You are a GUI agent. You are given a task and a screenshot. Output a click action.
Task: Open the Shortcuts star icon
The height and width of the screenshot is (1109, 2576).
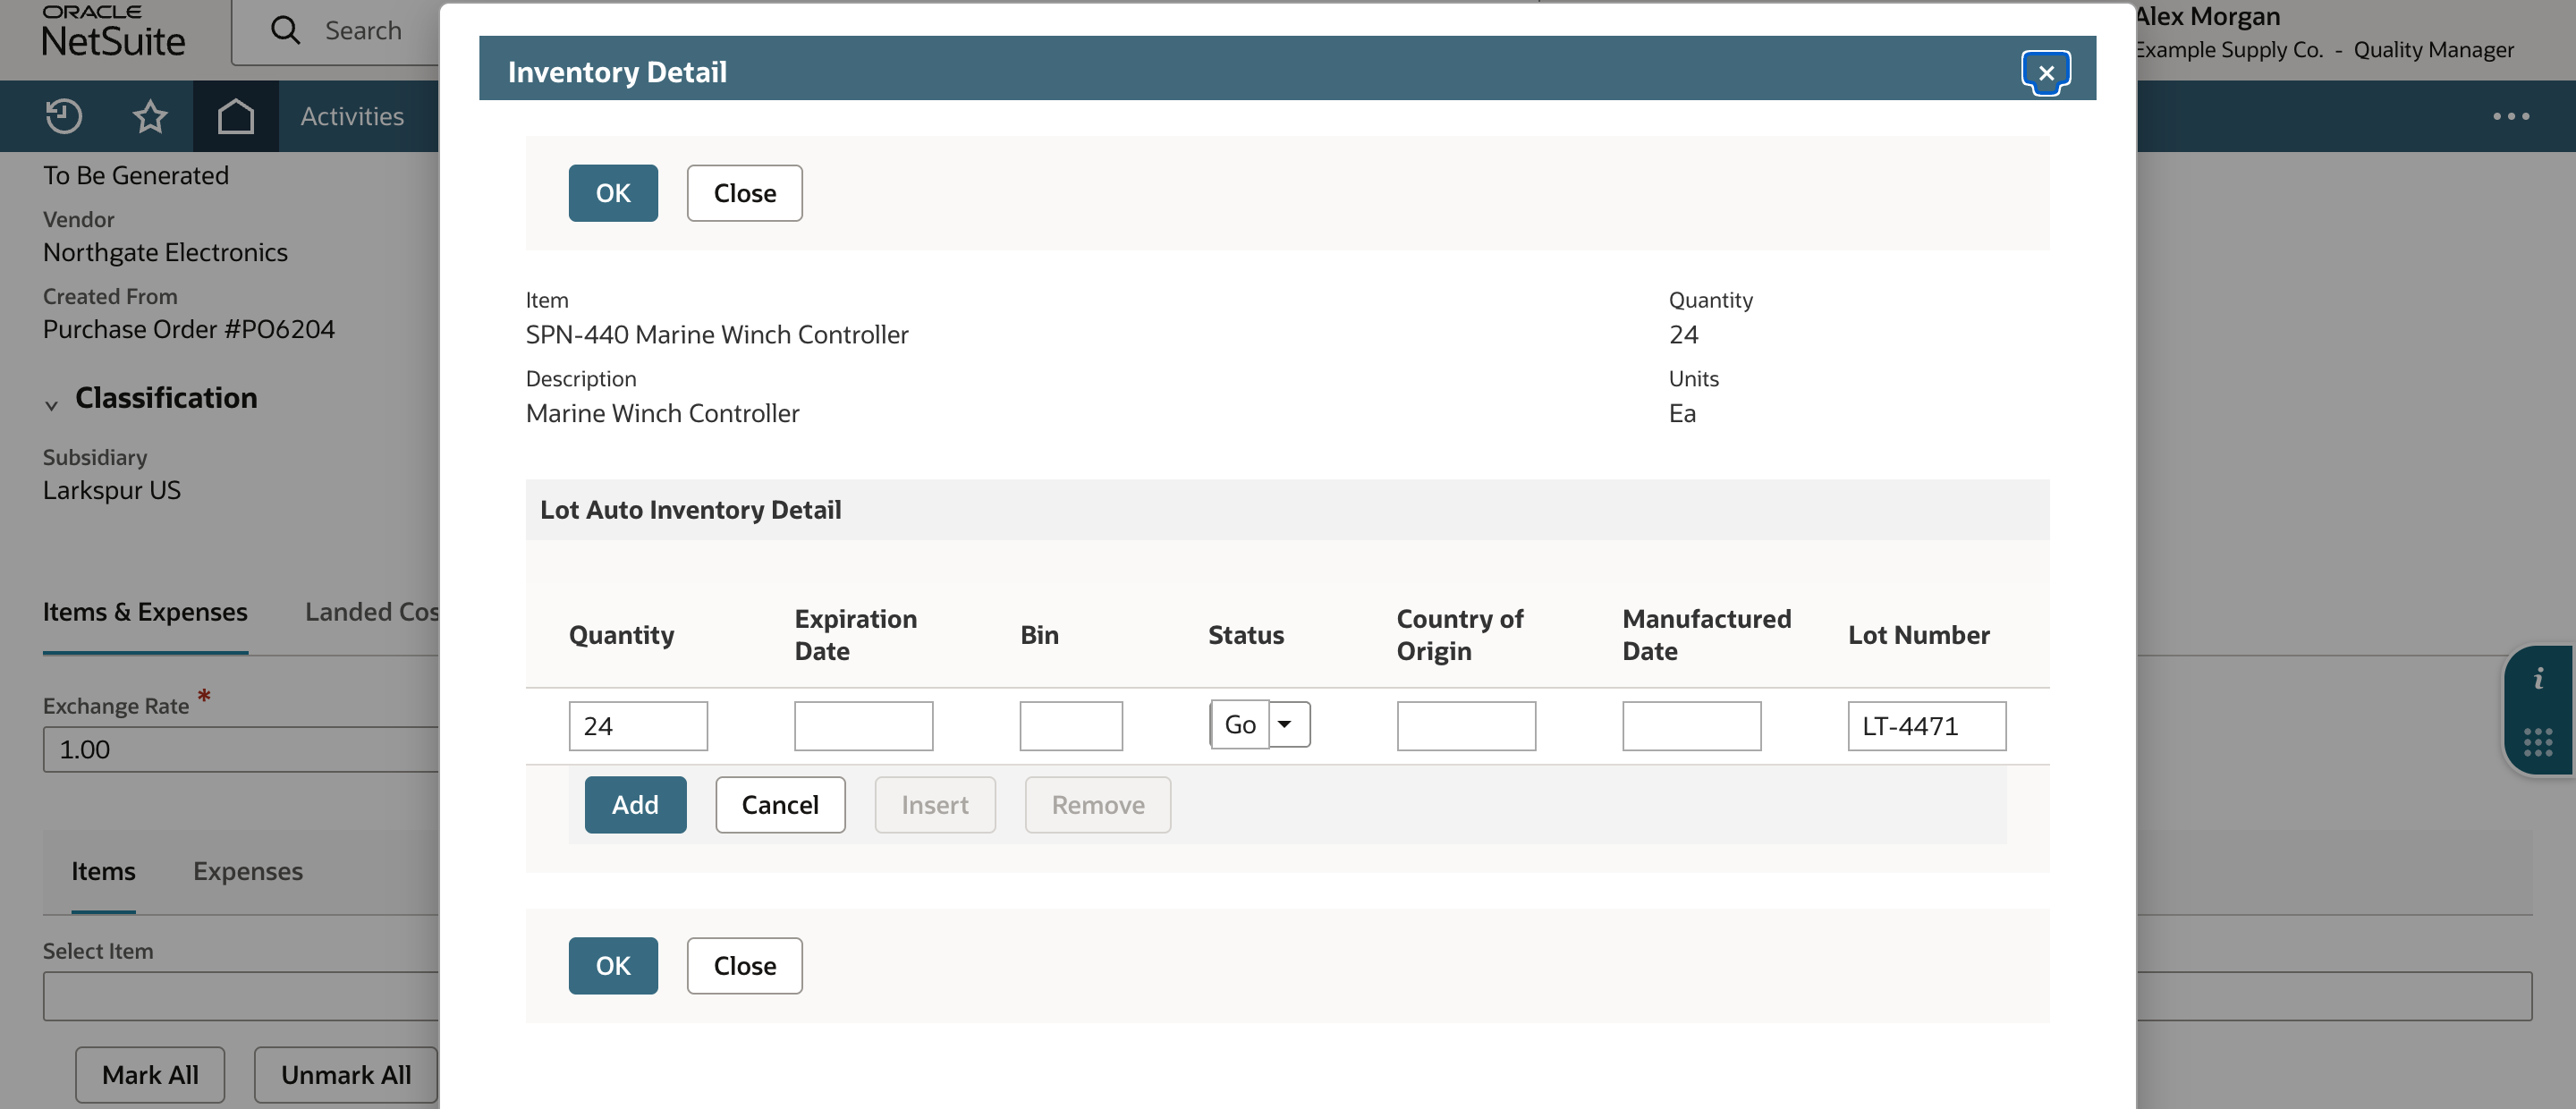click(150, 116)
